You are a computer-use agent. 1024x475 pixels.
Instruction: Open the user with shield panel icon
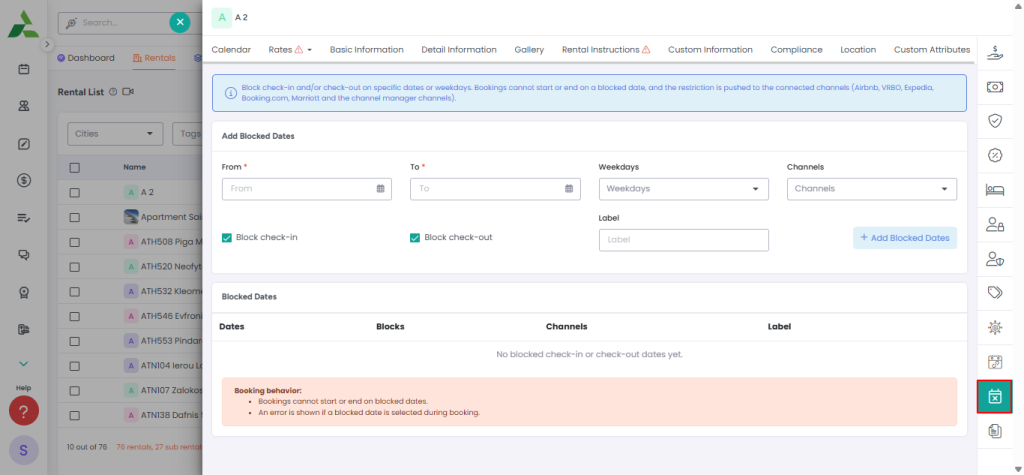pyautogui.click(x=994, y=259)
